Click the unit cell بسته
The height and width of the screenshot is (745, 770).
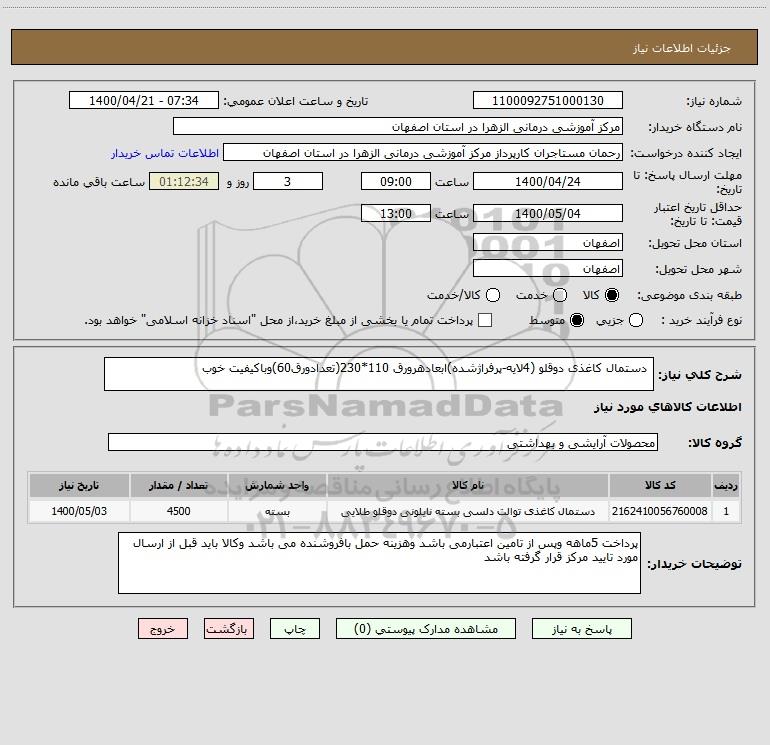tap(277, 511)
